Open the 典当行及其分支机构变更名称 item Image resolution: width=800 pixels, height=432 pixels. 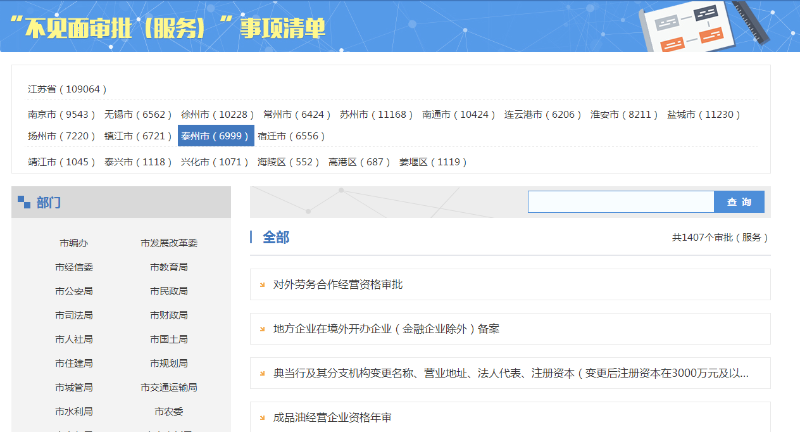510,373
